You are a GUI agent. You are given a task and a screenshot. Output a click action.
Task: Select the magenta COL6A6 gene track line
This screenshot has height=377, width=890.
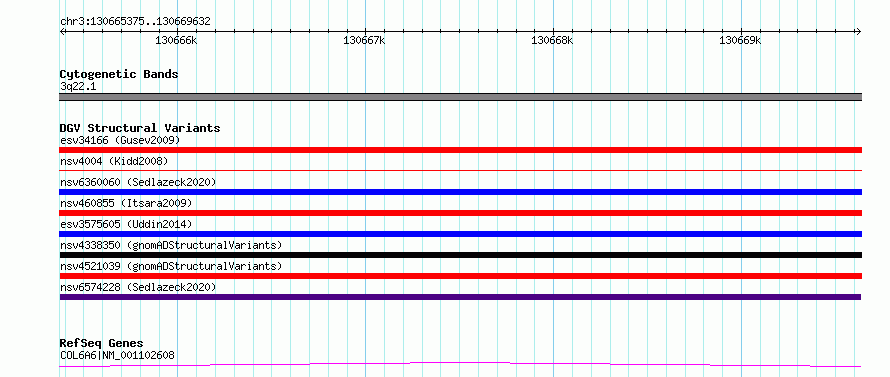tap(460, 365)
